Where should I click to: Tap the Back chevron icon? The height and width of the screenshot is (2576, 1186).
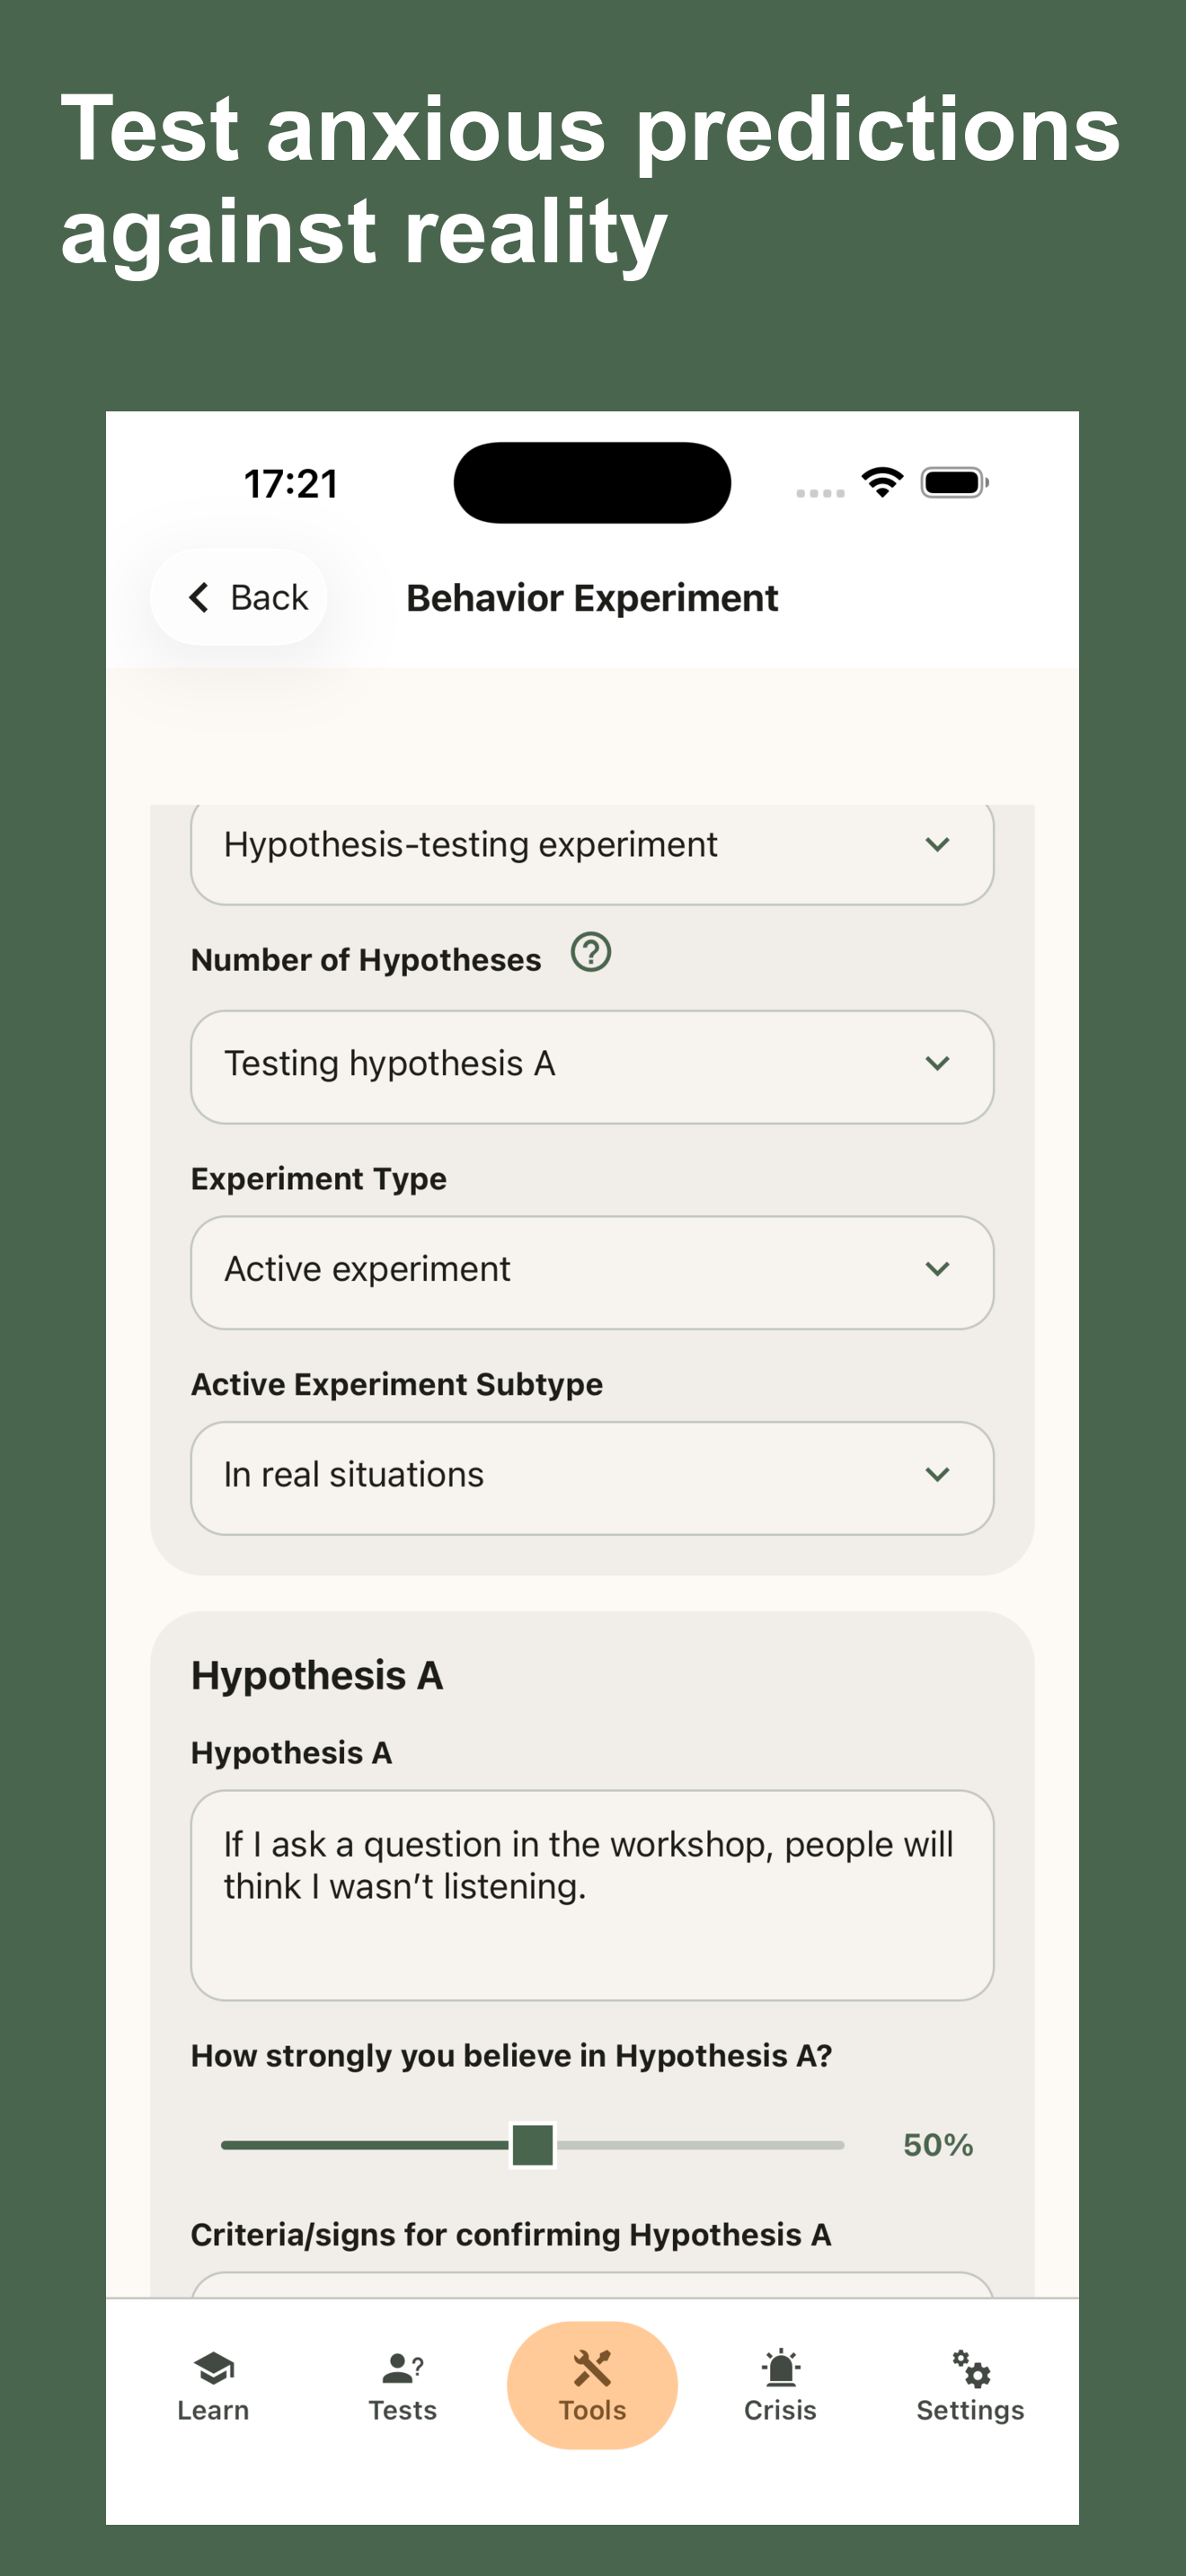(x=198, y=597)
